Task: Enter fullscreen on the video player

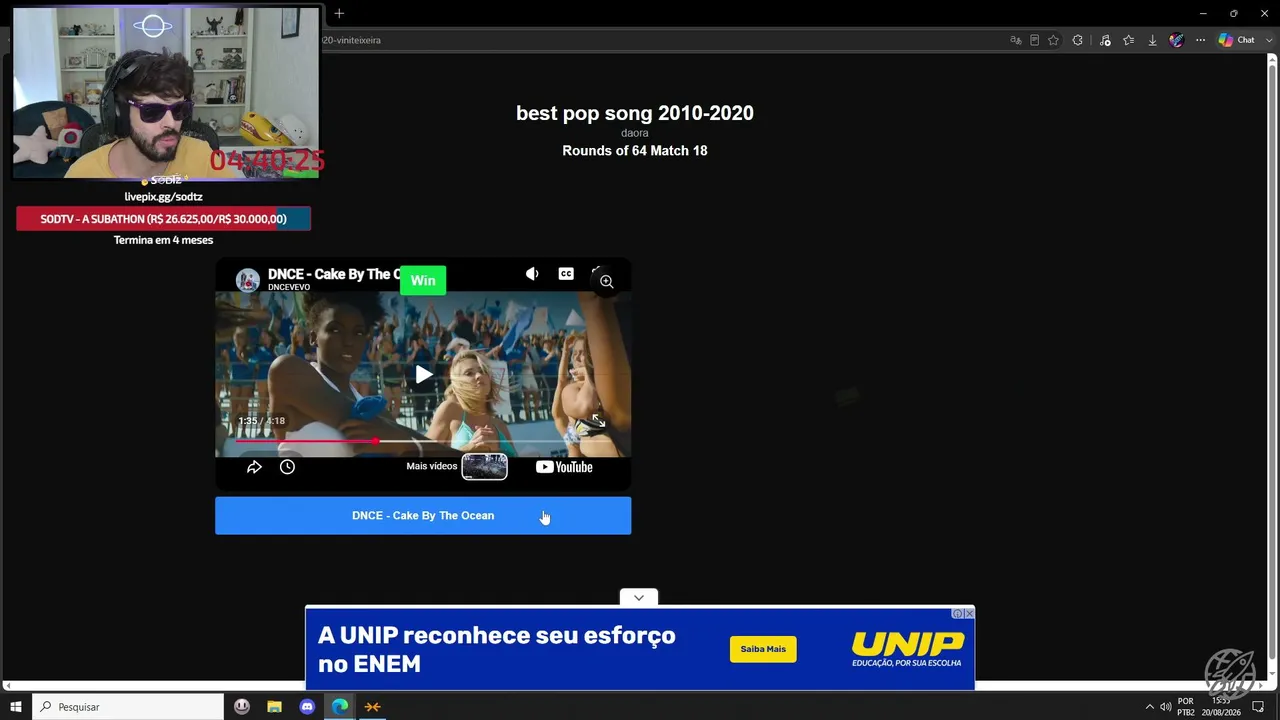Action: [597, 421]
